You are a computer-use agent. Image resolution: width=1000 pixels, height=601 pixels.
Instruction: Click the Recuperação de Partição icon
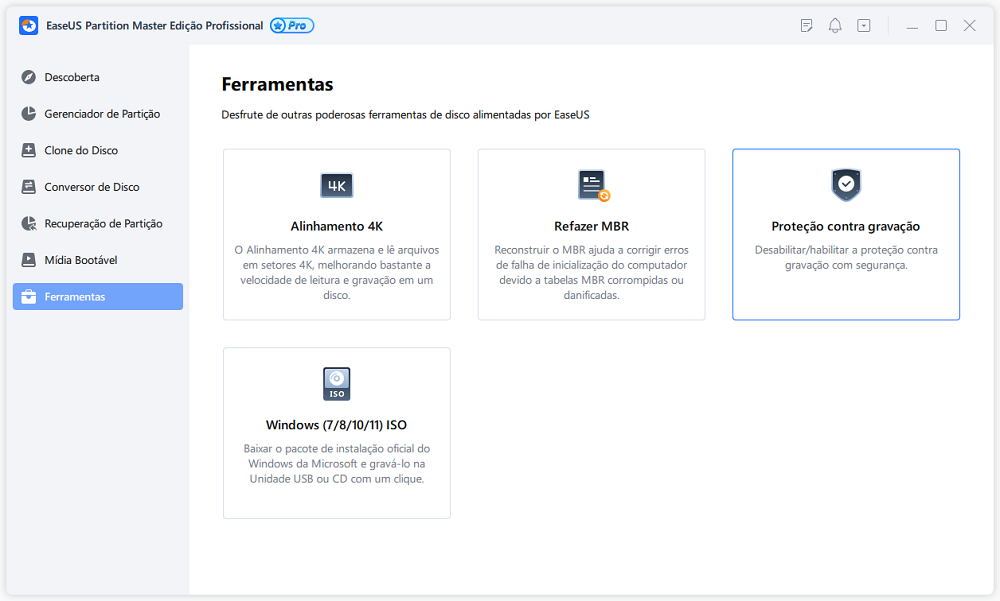coord(28,223)
